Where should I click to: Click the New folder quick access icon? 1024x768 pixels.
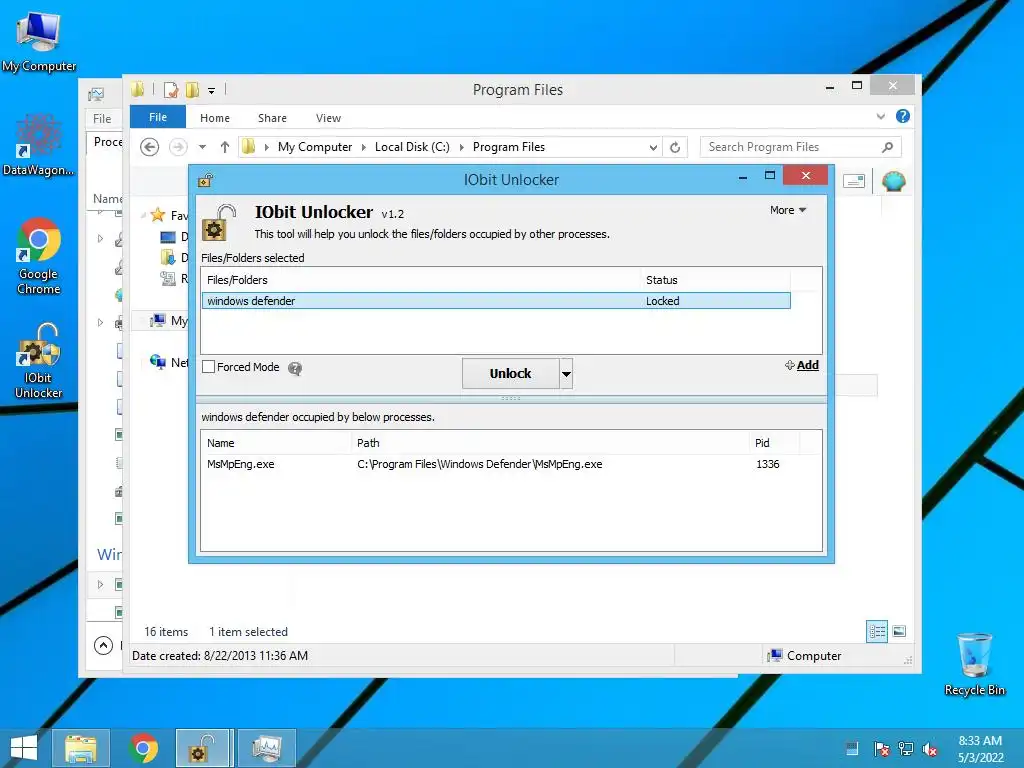[x=192, y=90]
